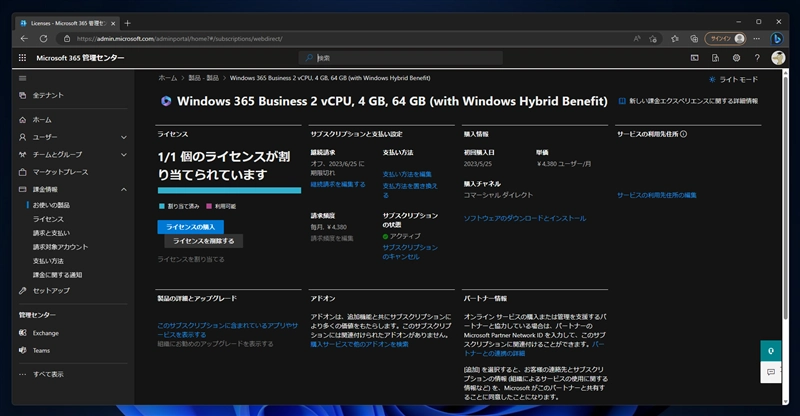Open help question mark icon
This screenshot has height=416, width=800.
coord(757,58)
